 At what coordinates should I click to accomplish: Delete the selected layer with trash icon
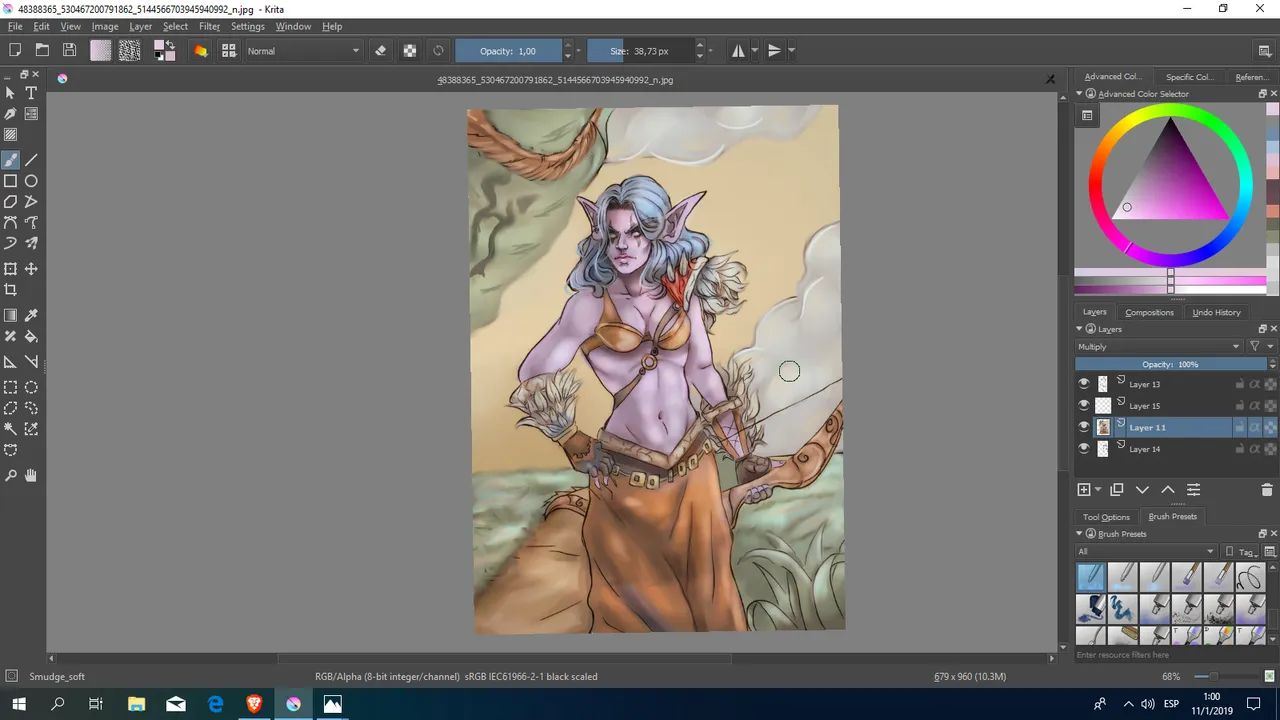tap(1268, 490)
